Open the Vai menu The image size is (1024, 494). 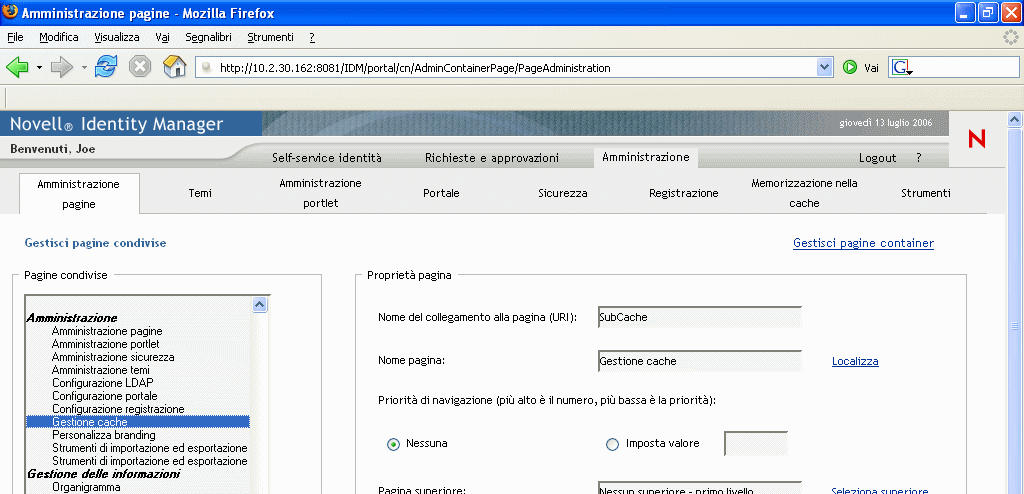click(163, 37)
